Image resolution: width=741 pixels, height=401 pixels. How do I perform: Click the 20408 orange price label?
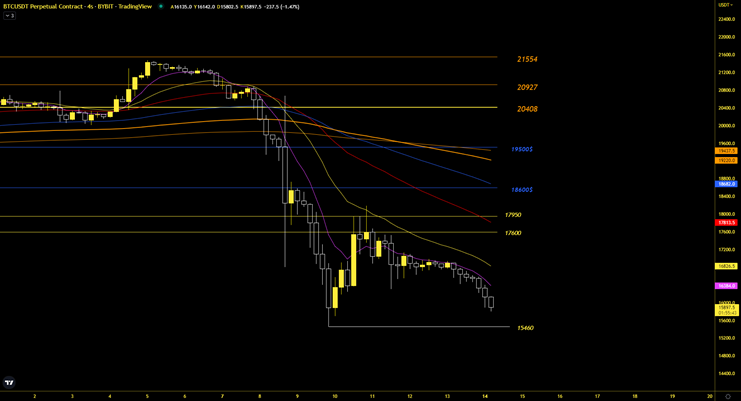(527, 109)
